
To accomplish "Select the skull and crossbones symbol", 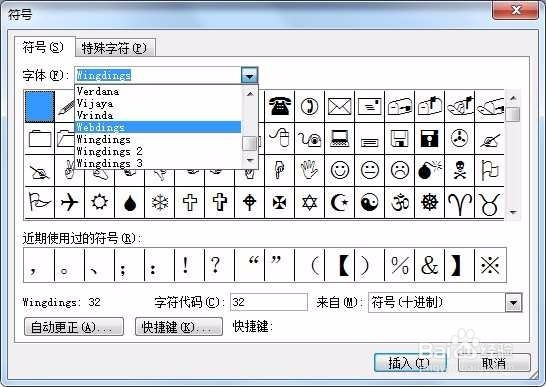I will [459, 170].
